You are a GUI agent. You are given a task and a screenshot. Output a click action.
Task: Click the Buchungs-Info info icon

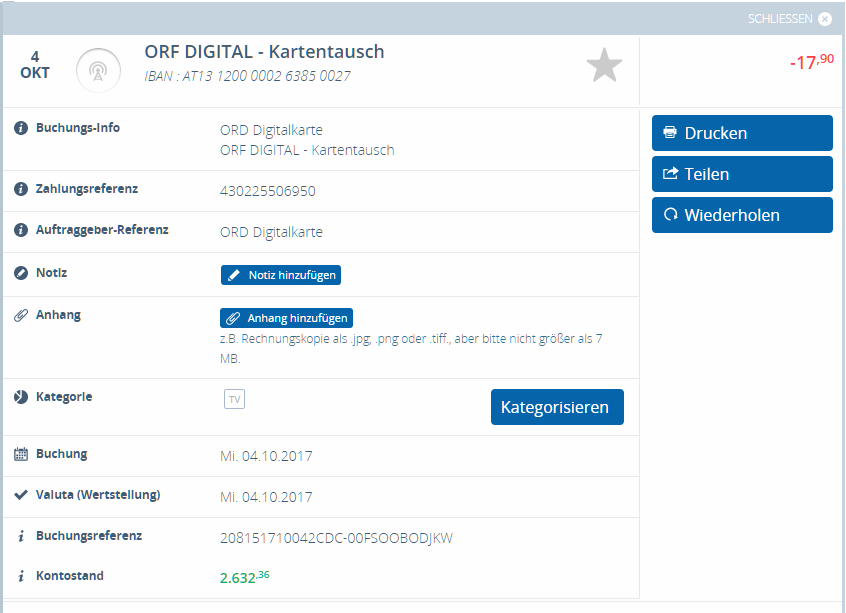click(x=21, y=128)
